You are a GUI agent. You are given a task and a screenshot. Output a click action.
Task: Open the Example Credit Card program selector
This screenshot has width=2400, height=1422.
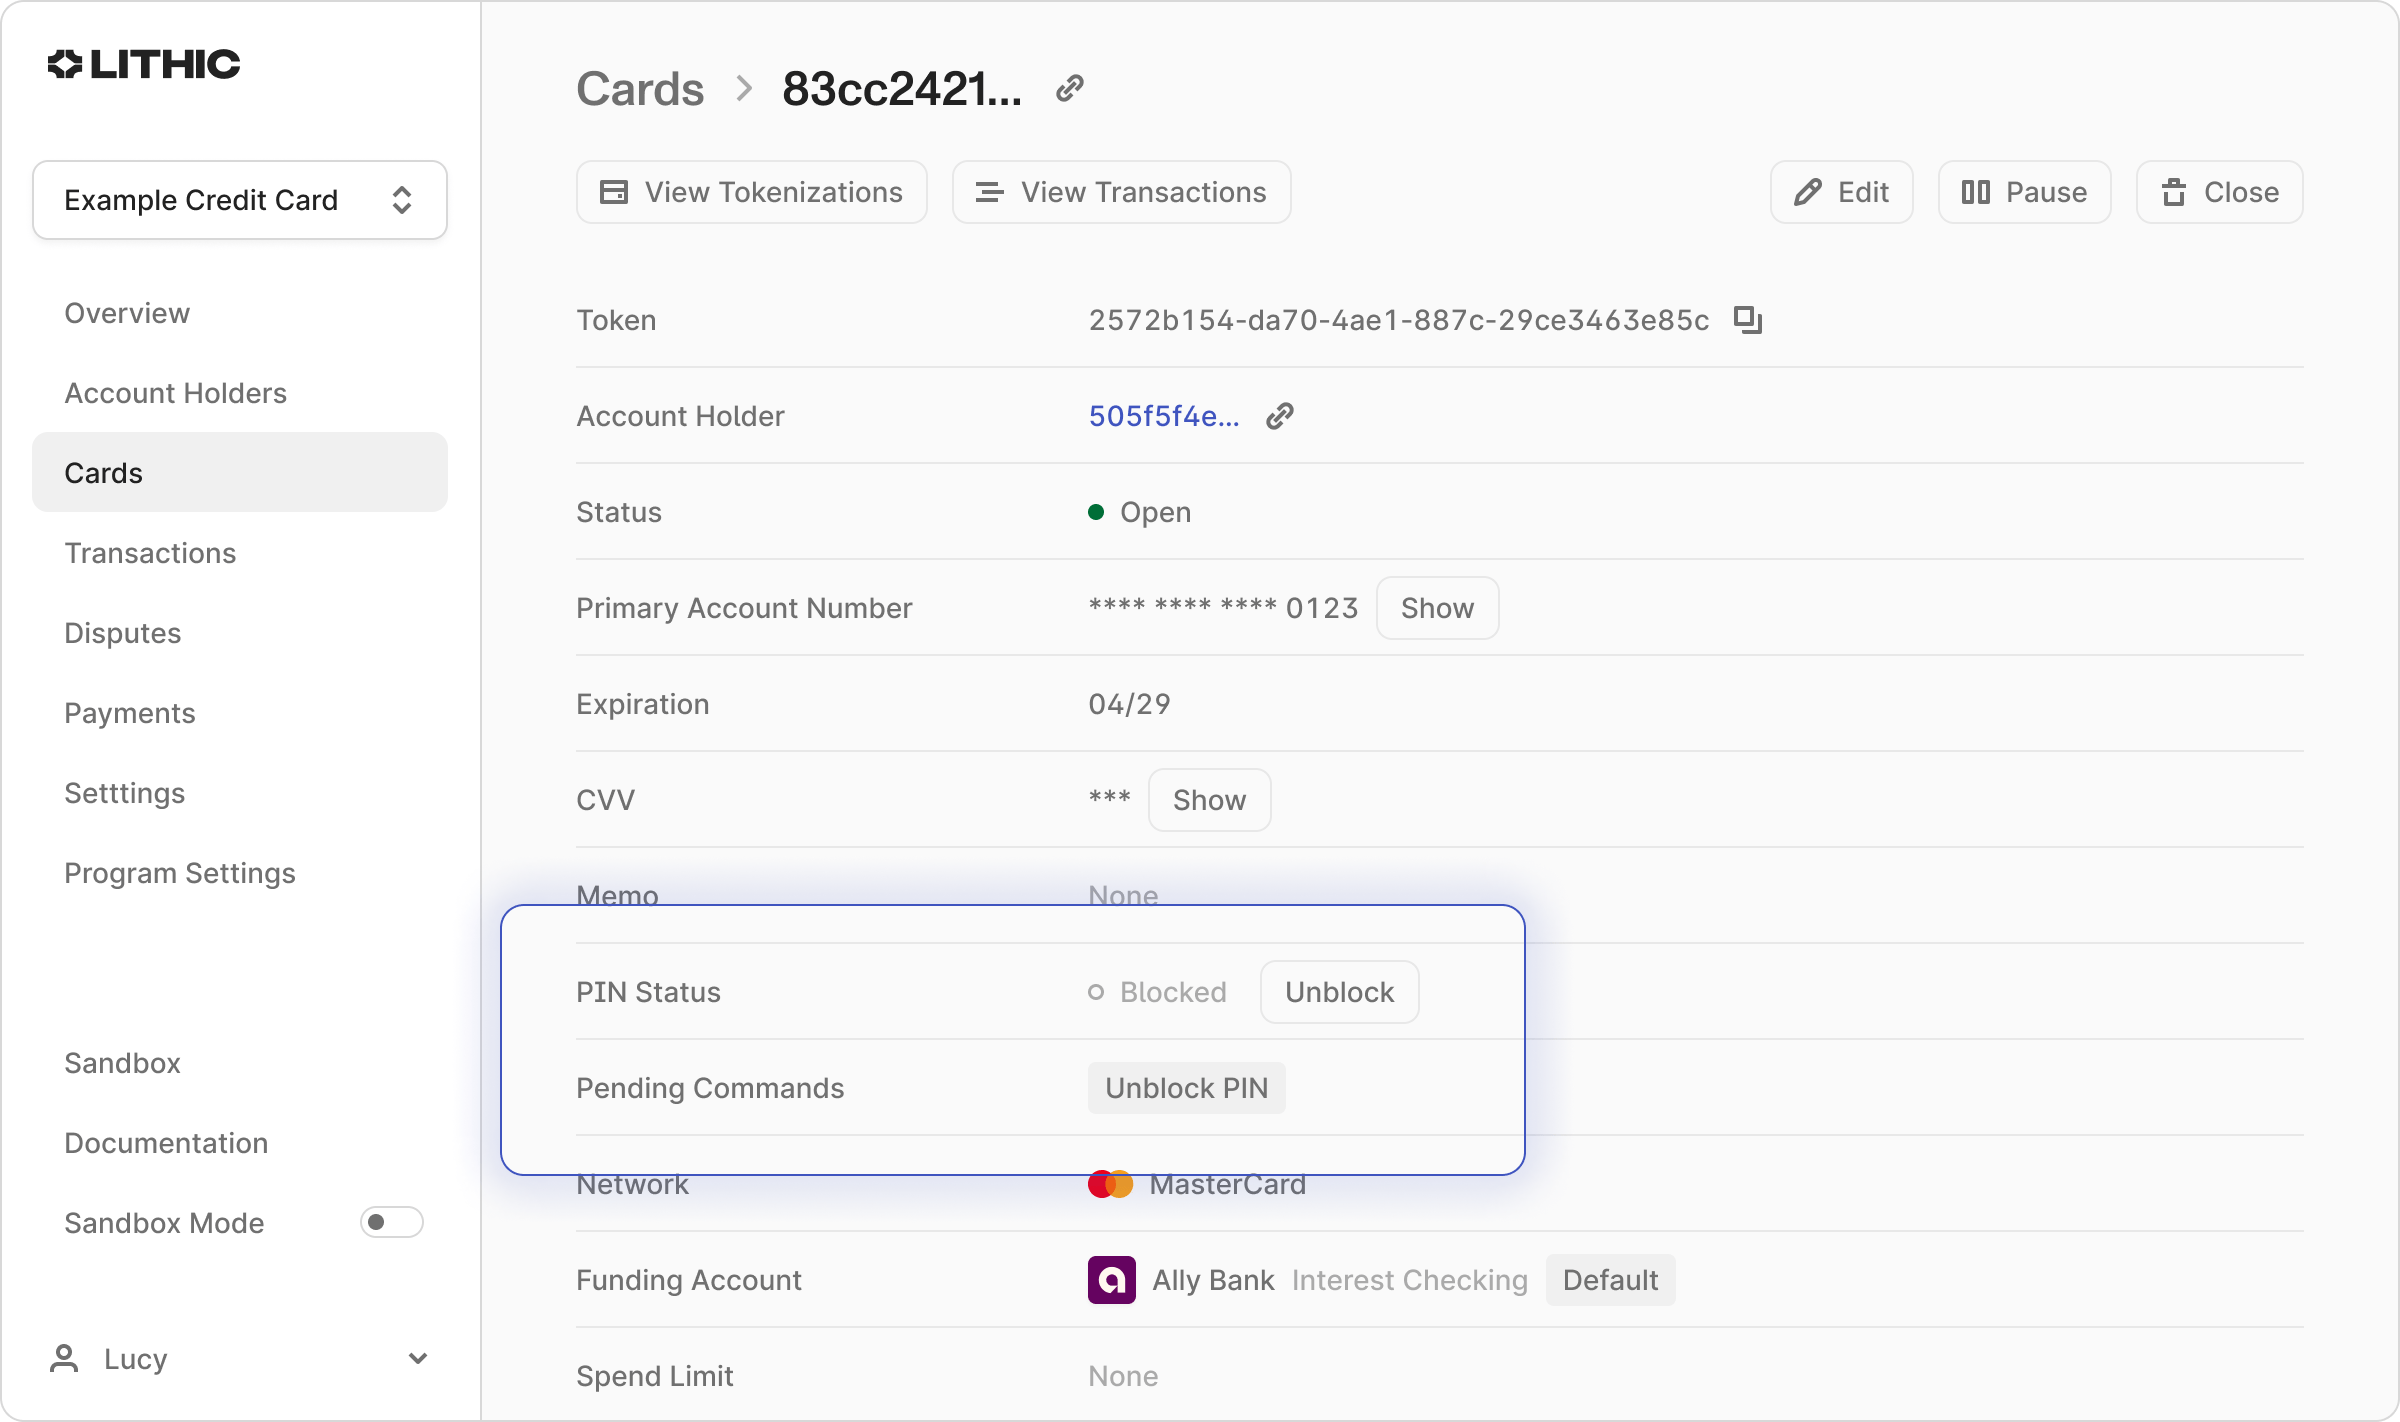(x=239, y=199)
